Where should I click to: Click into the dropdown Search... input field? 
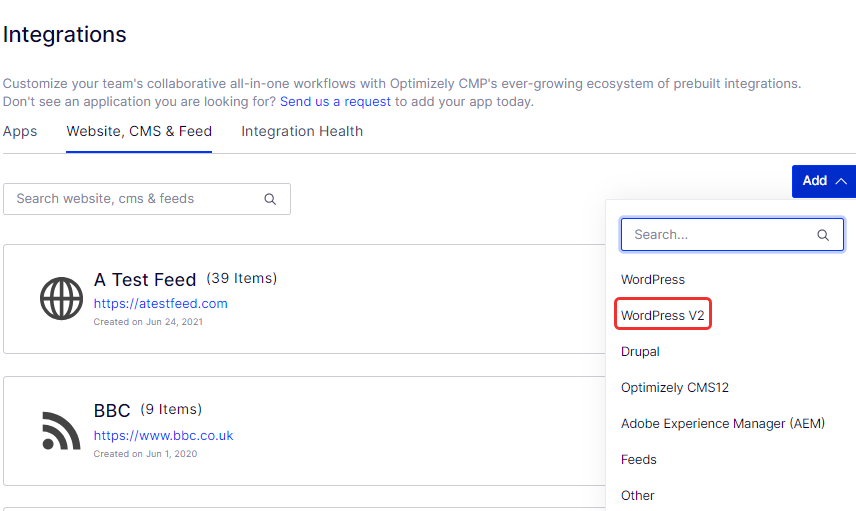click(x=732, y=235)
